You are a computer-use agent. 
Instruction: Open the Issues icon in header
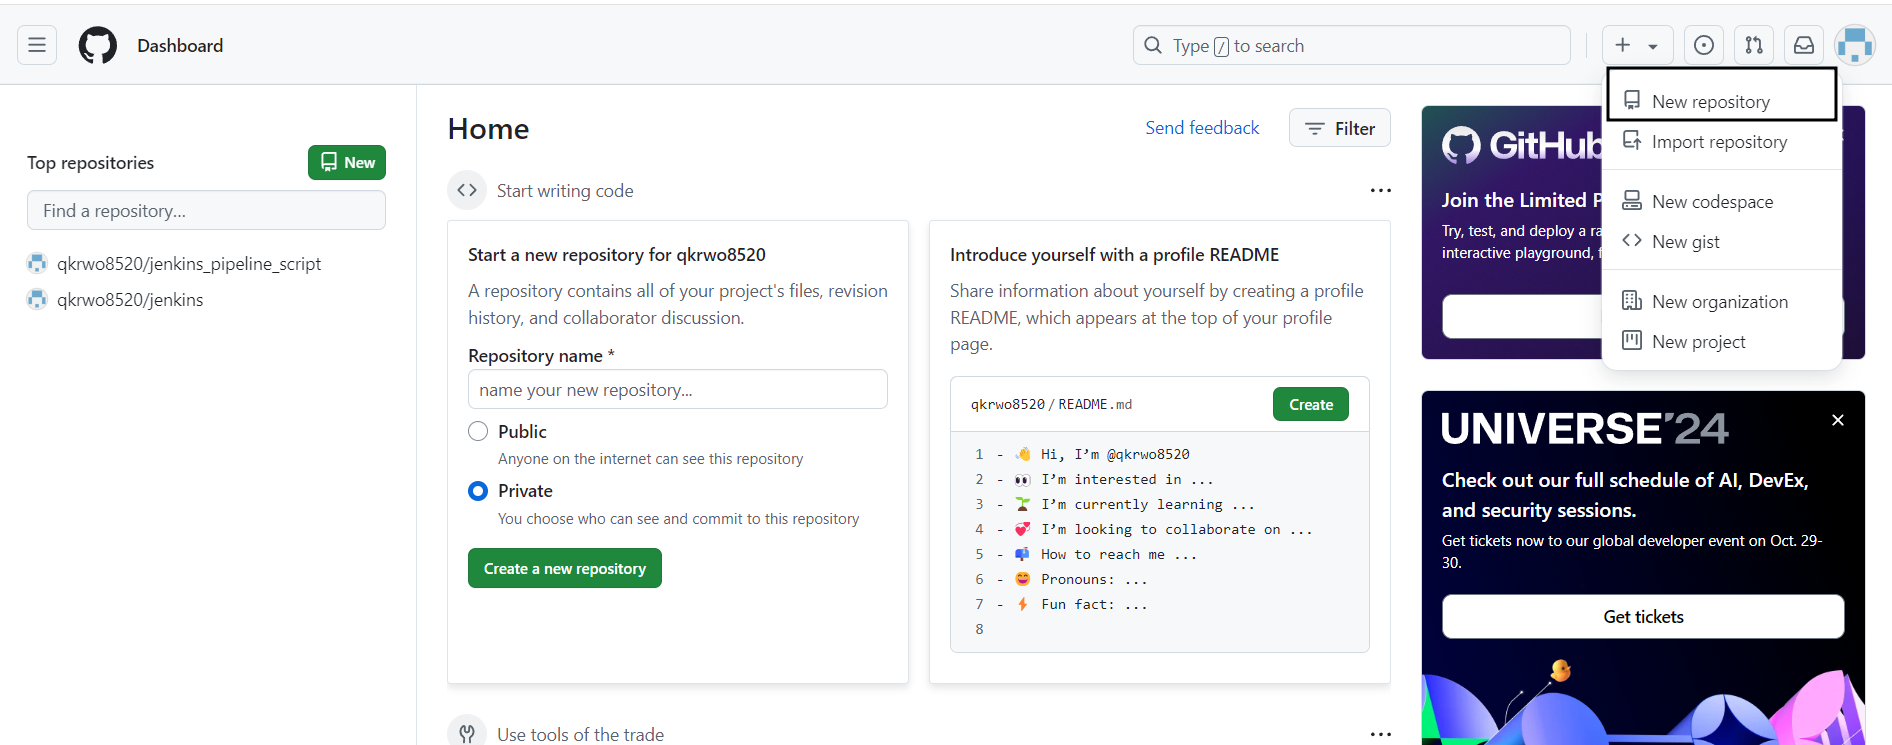tap(1704, 45)
